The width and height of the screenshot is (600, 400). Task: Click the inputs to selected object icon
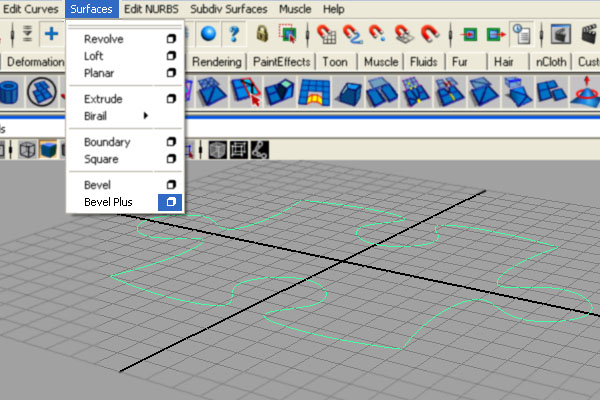470,34
